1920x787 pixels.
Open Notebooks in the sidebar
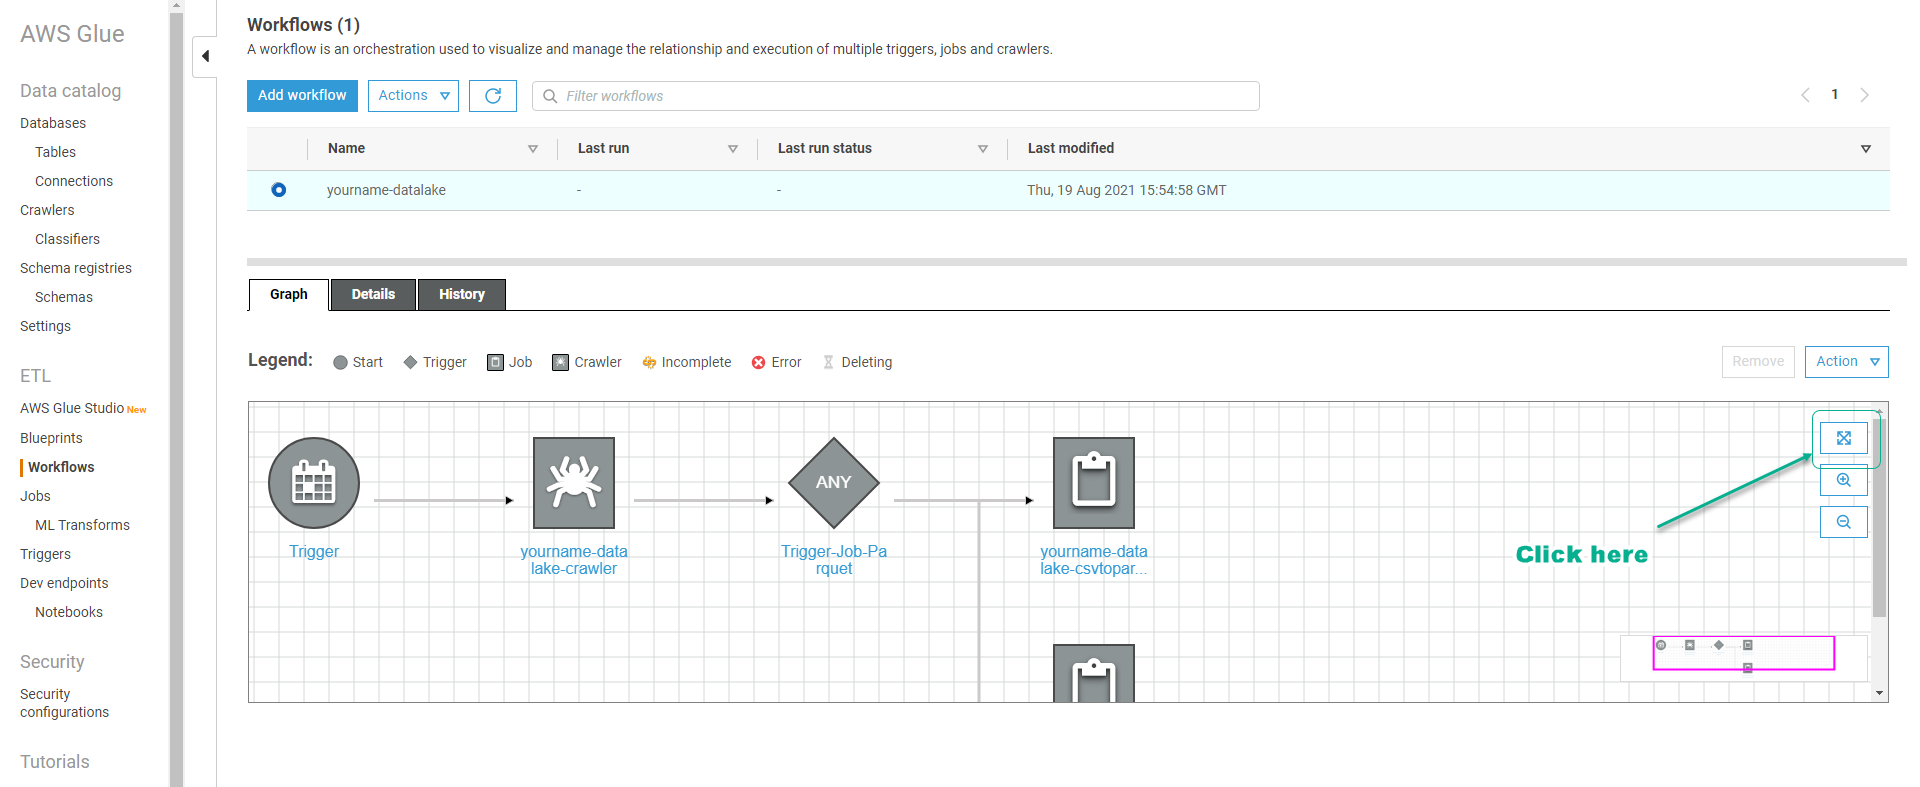69,612
